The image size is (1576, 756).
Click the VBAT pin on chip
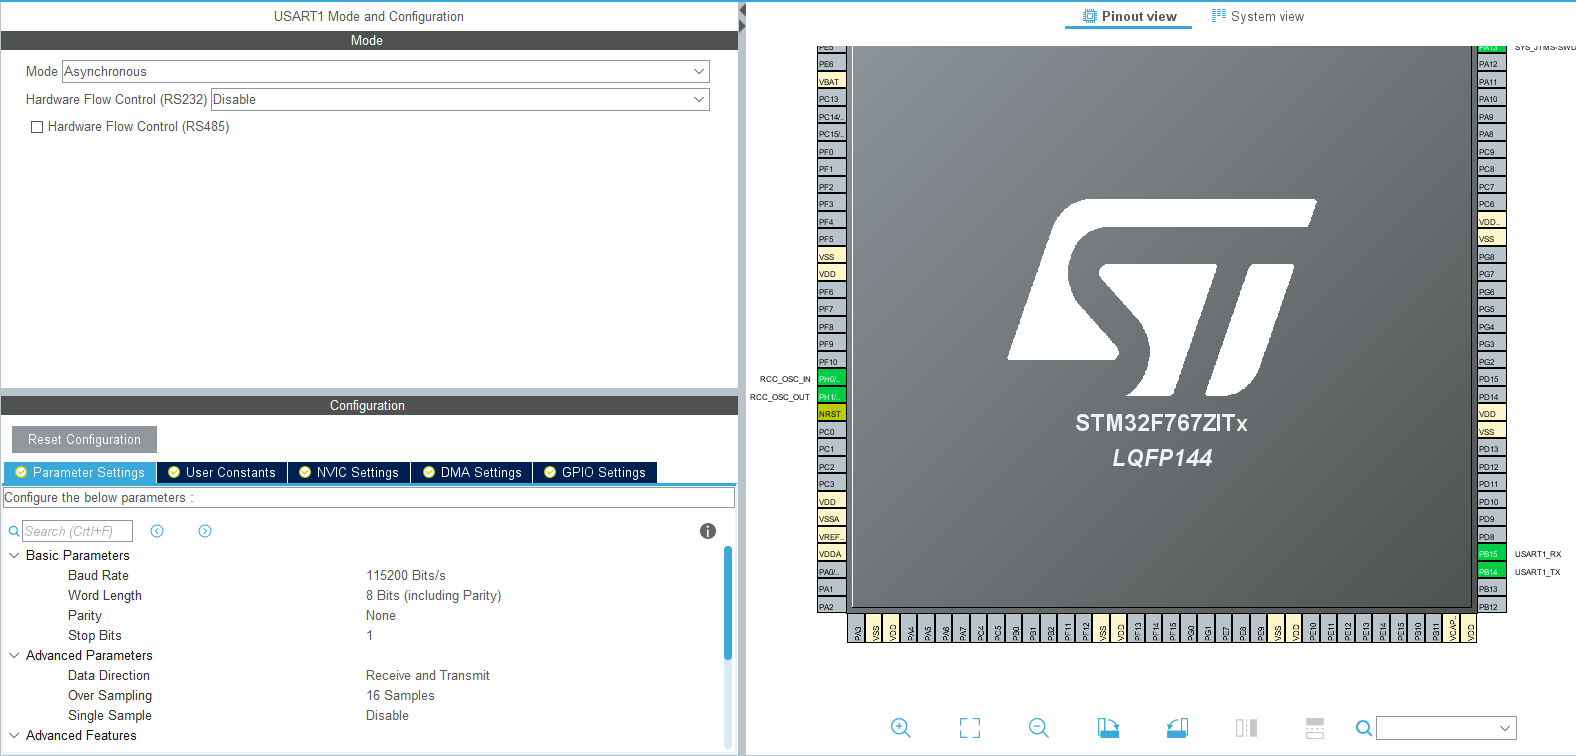coord(832,81)
